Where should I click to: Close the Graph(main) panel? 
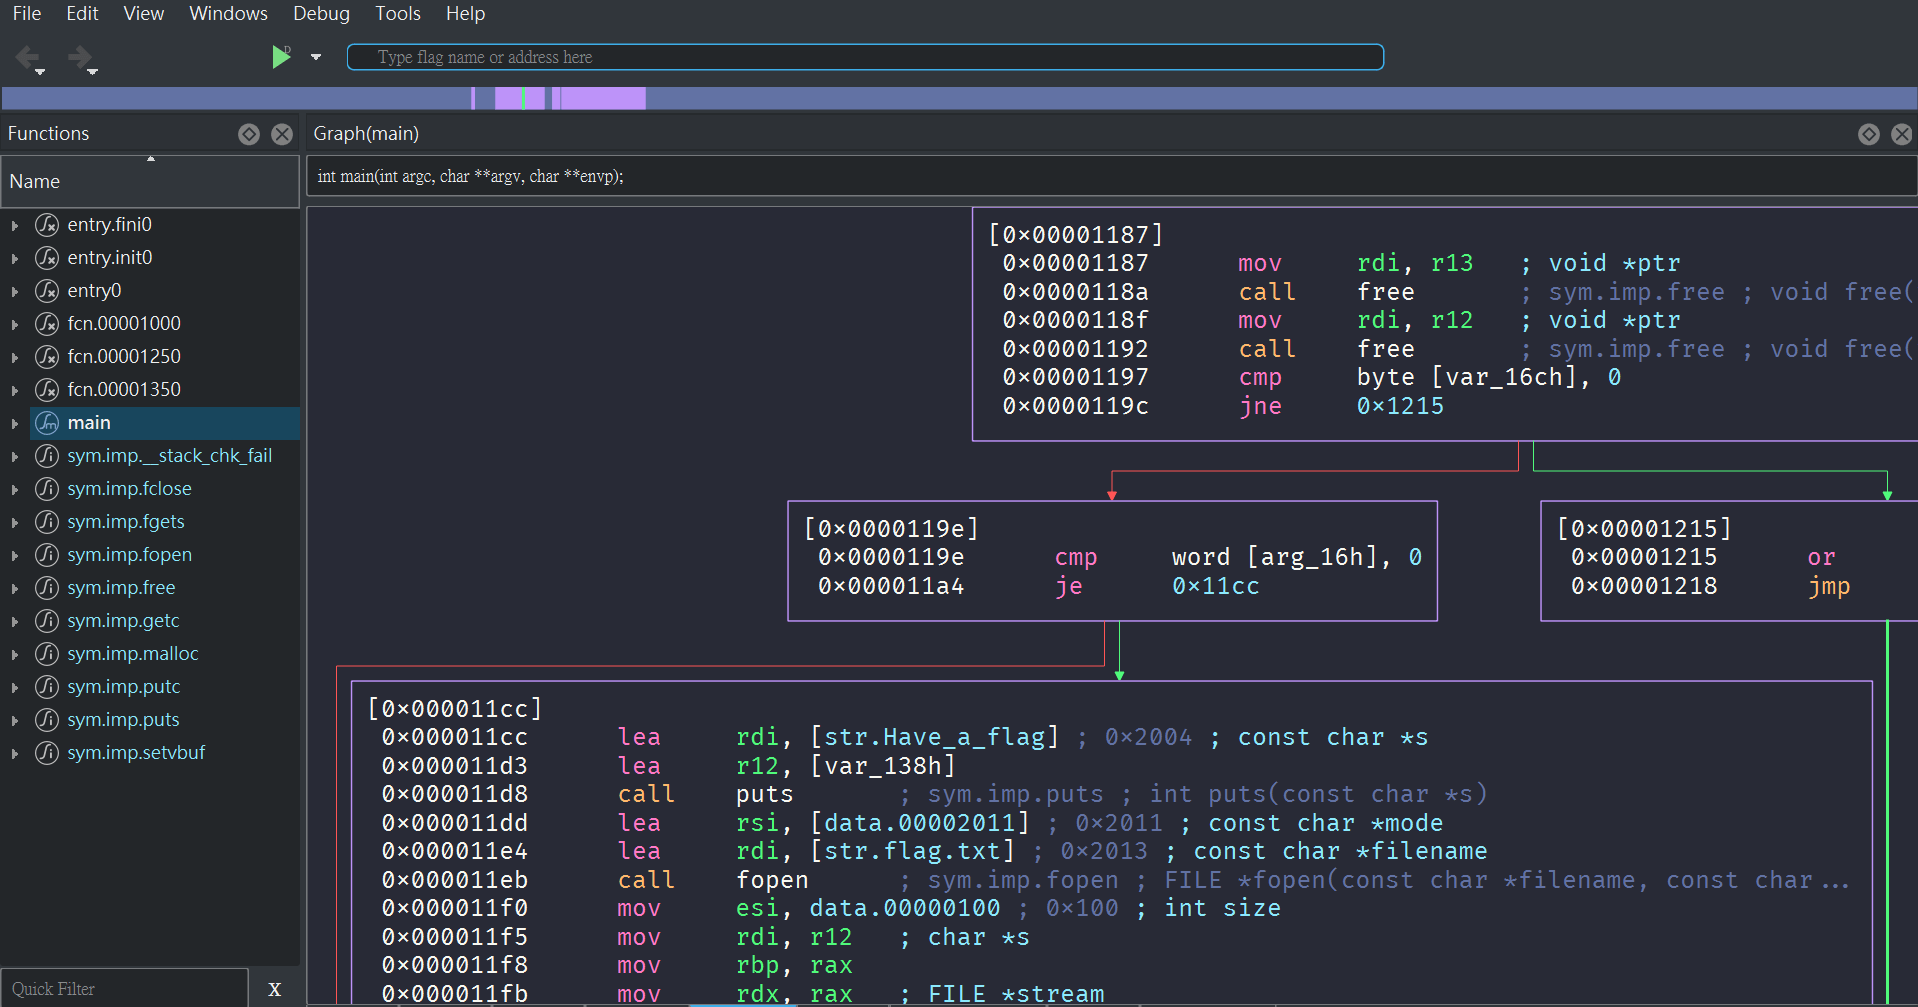click(1901, 134)
